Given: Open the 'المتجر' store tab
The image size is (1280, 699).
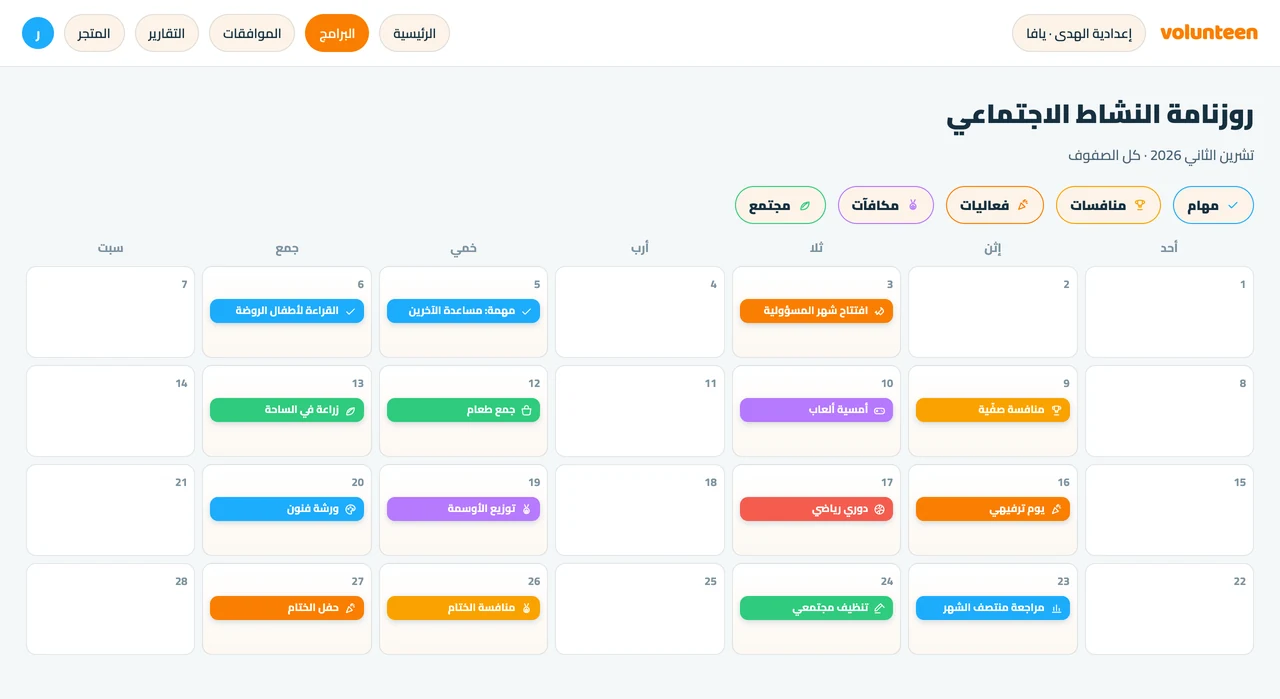Looking at the screenshot, I should pos(94,33).
